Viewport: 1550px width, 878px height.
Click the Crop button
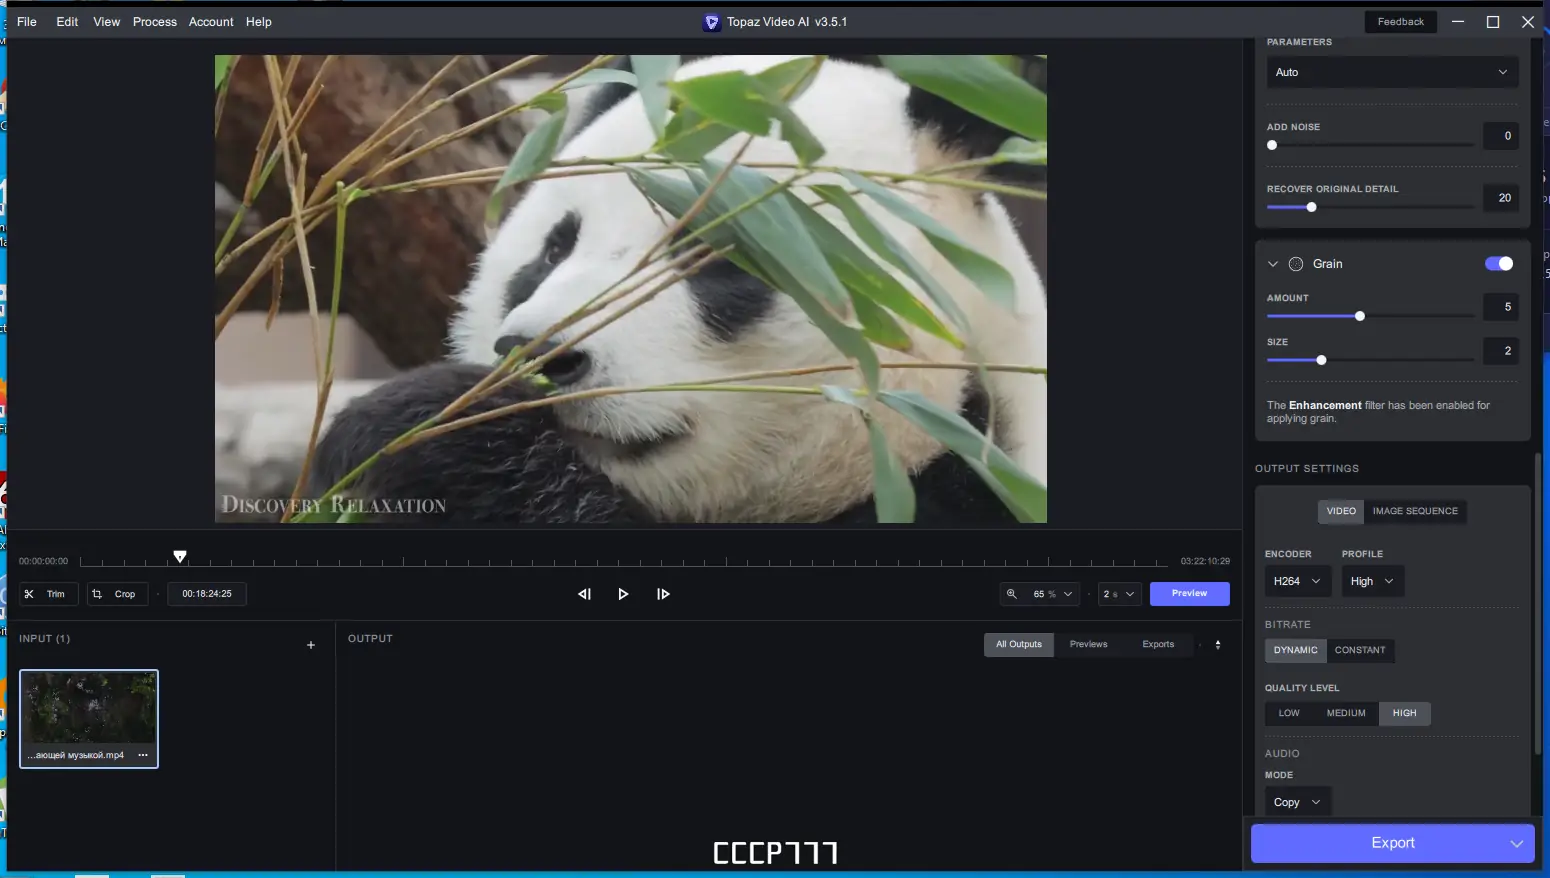click(x=117, y=594)
